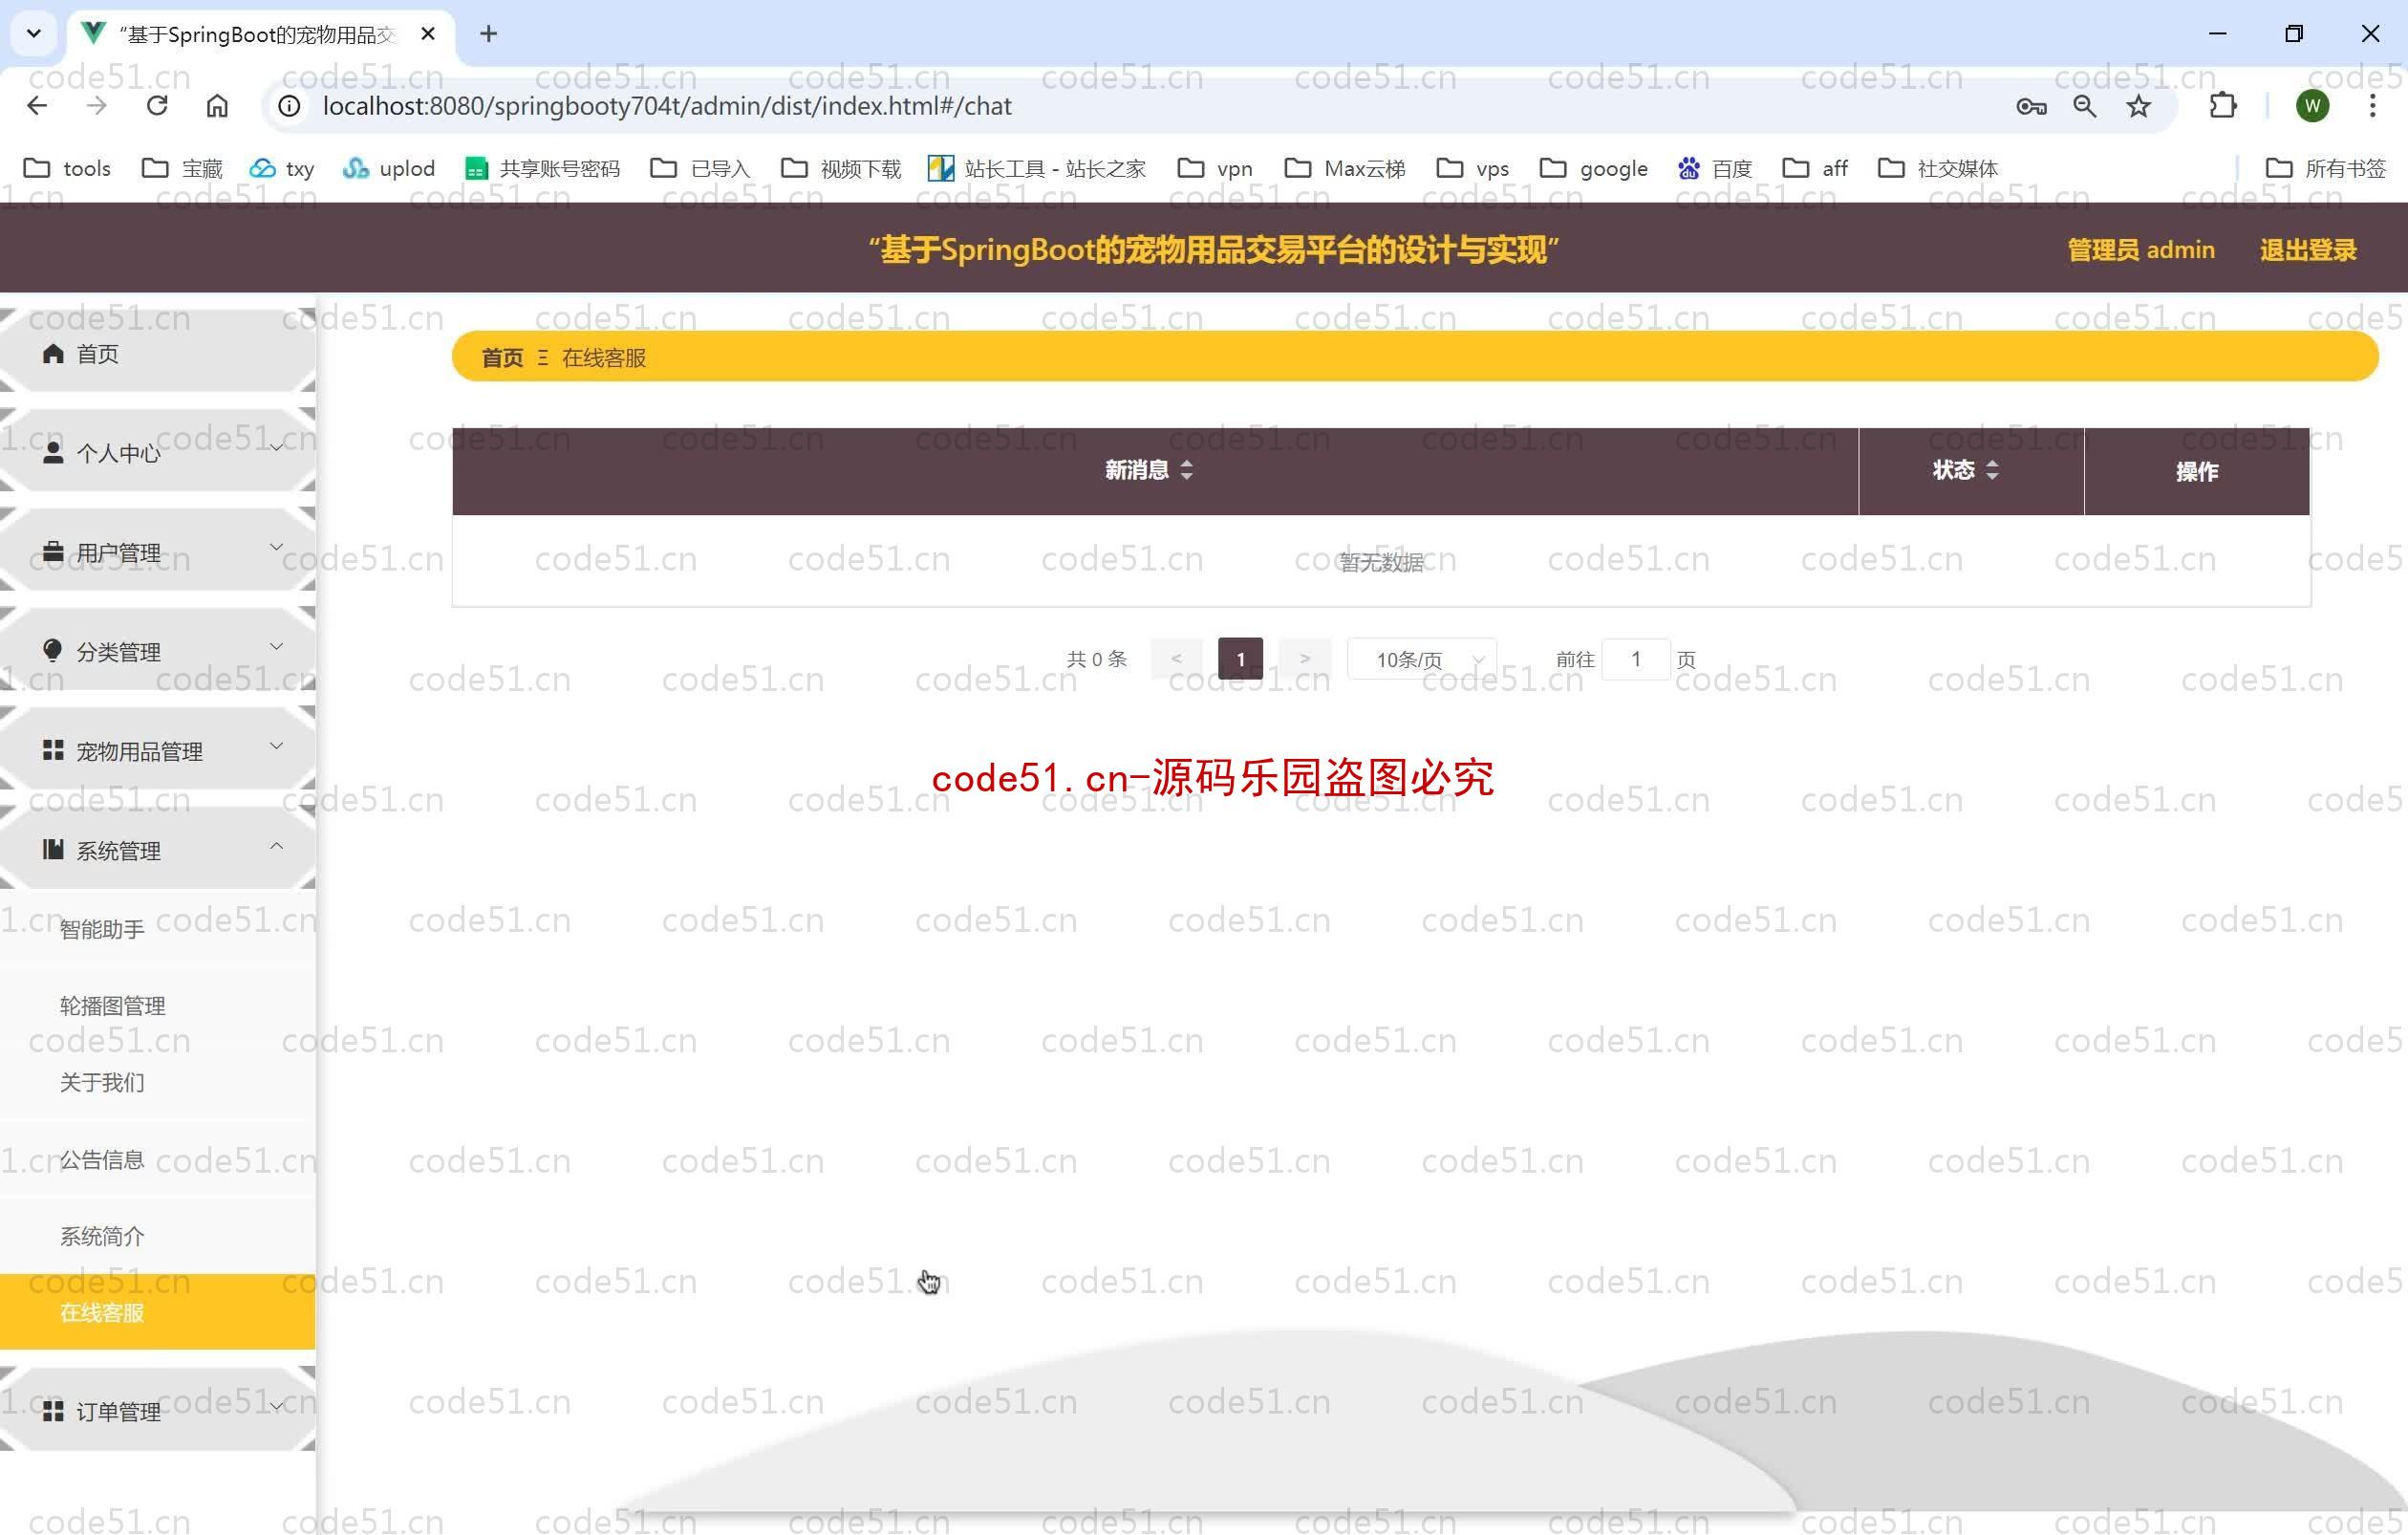
Task: Click the jump-to page number field
Action: (1636, 659)
